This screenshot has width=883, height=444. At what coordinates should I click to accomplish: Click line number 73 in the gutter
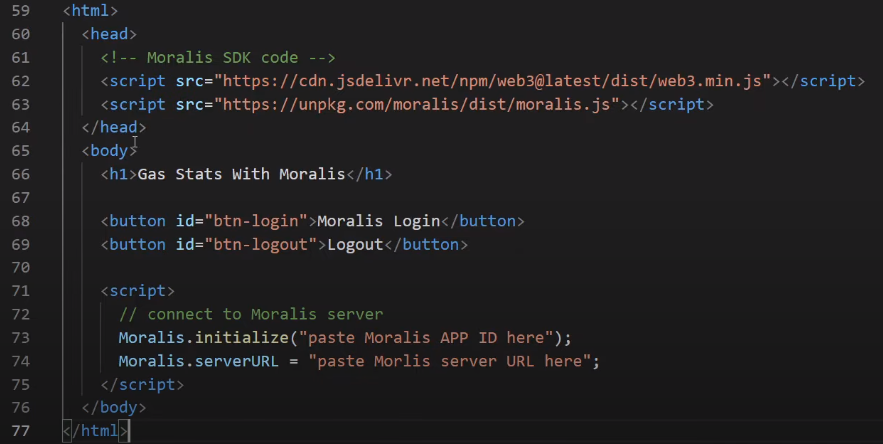(x=20, y=338)
